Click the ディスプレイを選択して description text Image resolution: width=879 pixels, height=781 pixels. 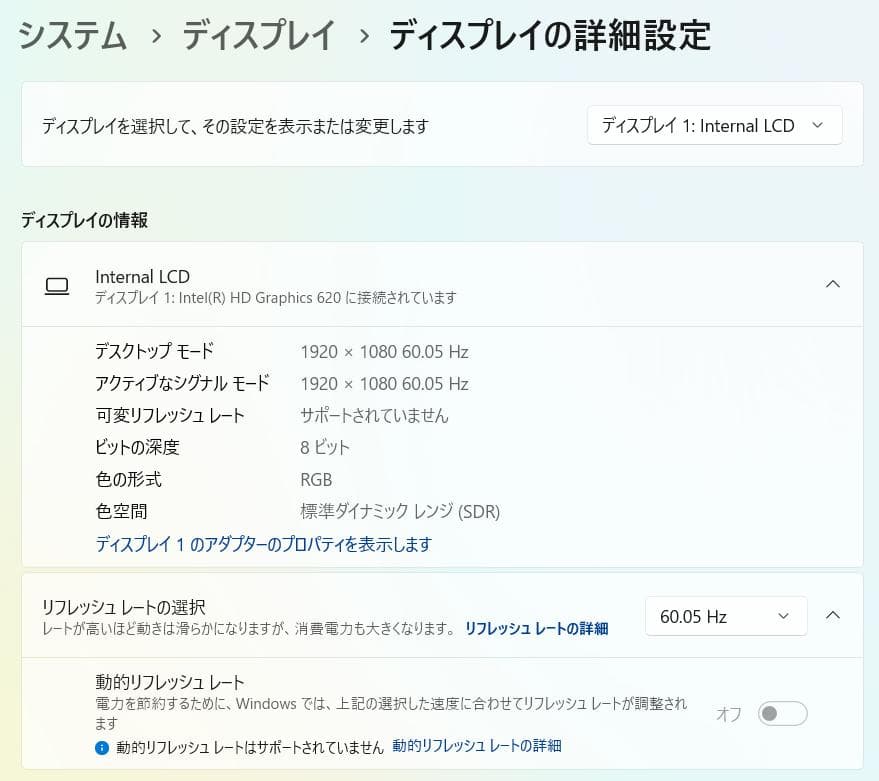[x=235, y=126]
